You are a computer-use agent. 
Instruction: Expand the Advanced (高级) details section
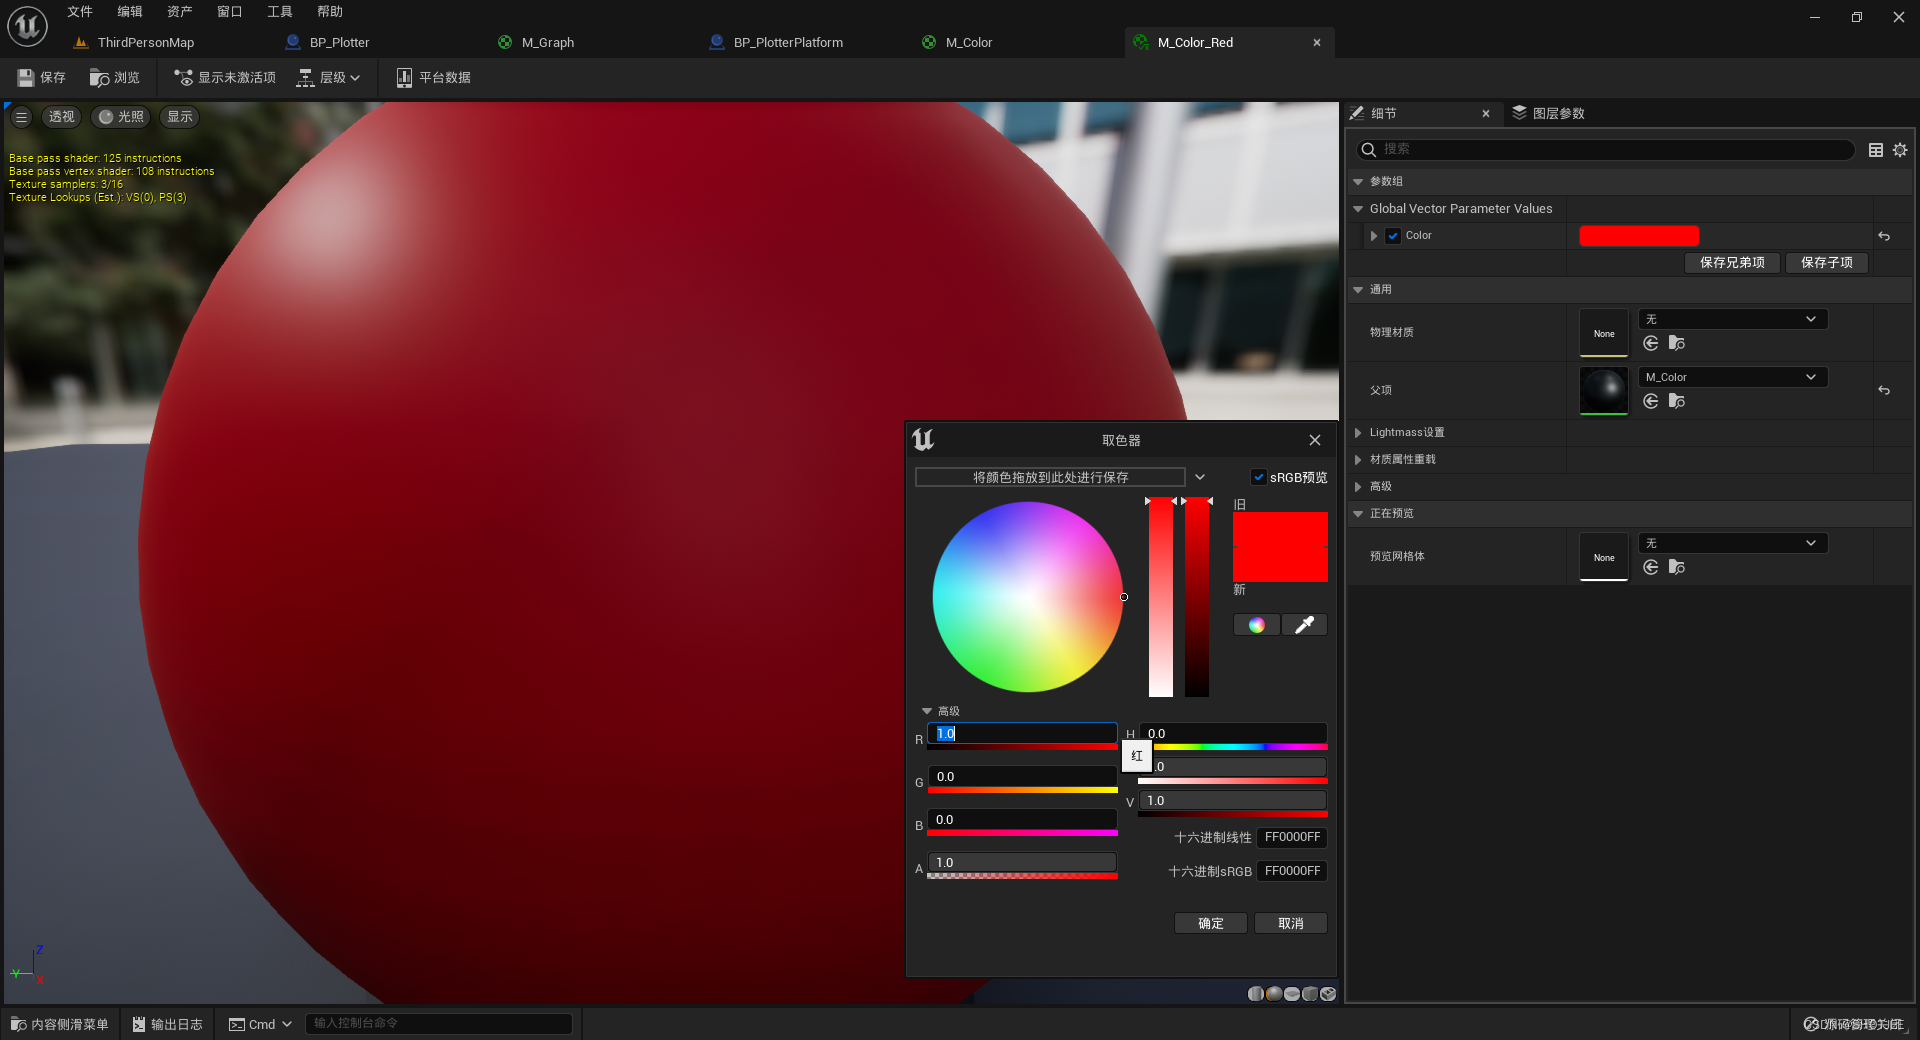[1358, 487]
